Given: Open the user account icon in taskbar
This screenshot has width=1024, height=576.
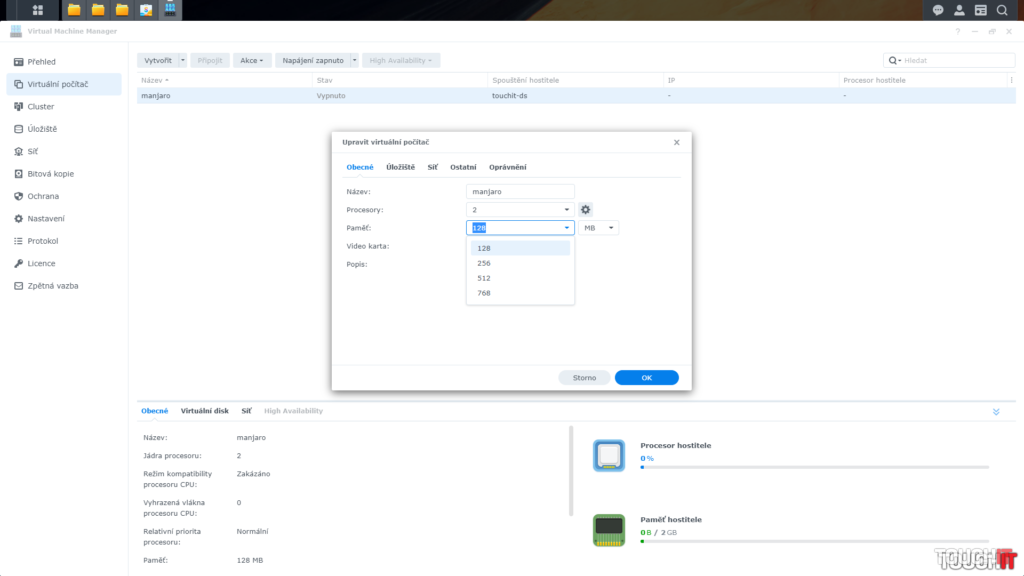Looking at the screenshot, I should pyautogui.click(x=959, y=10).
